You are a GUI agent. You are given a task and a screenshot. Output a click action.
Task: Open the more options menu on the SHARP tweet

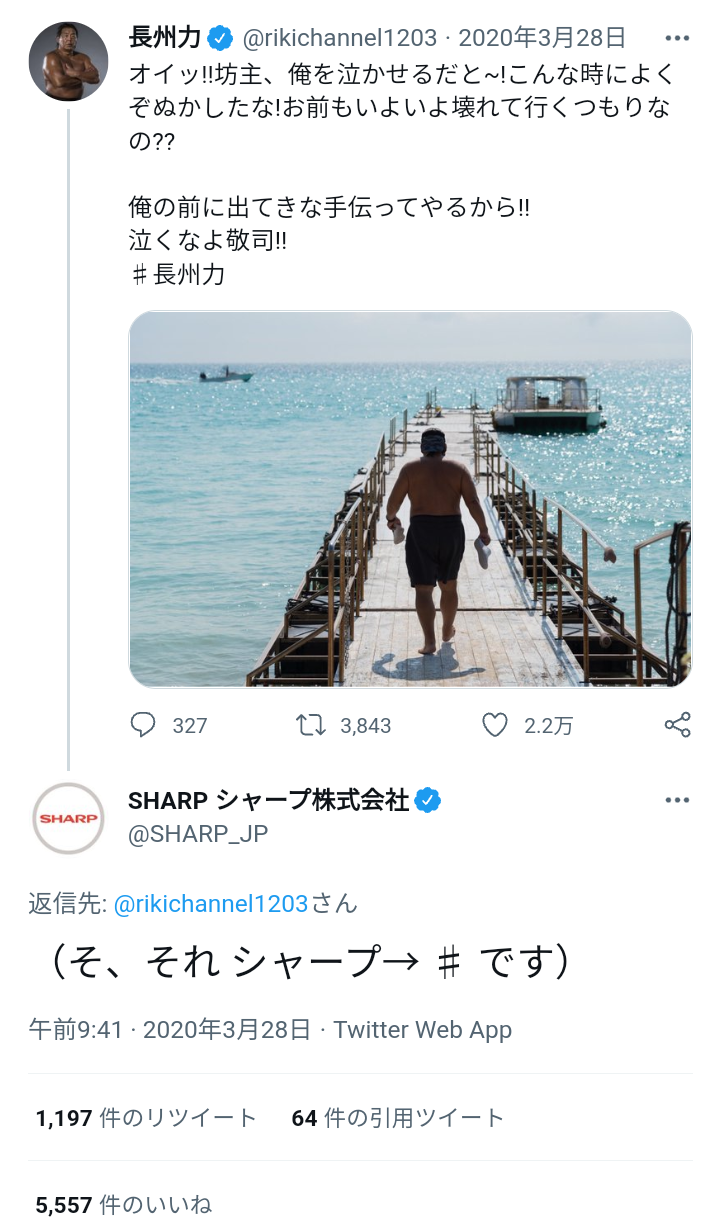677,800
